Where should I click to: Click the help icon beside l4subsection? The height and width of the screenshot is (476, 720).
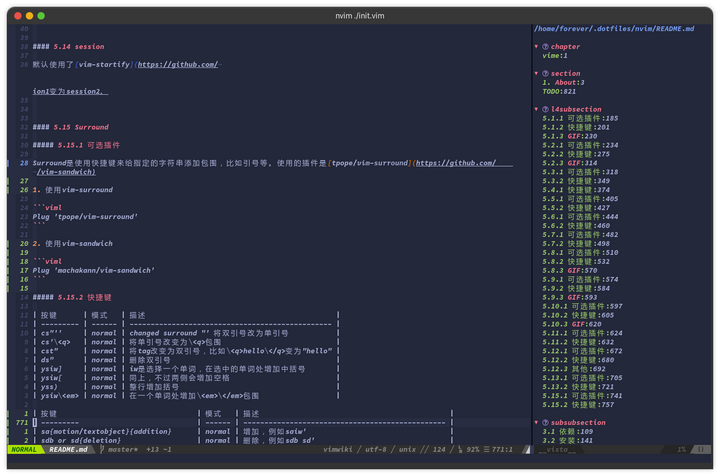(x=545, y=109)
